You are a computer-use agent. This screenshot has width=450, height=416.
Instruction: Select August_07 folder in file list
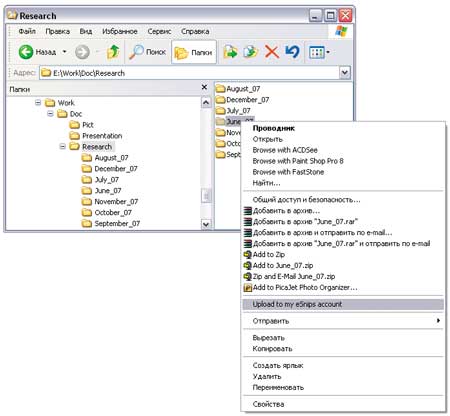[238, 89]
